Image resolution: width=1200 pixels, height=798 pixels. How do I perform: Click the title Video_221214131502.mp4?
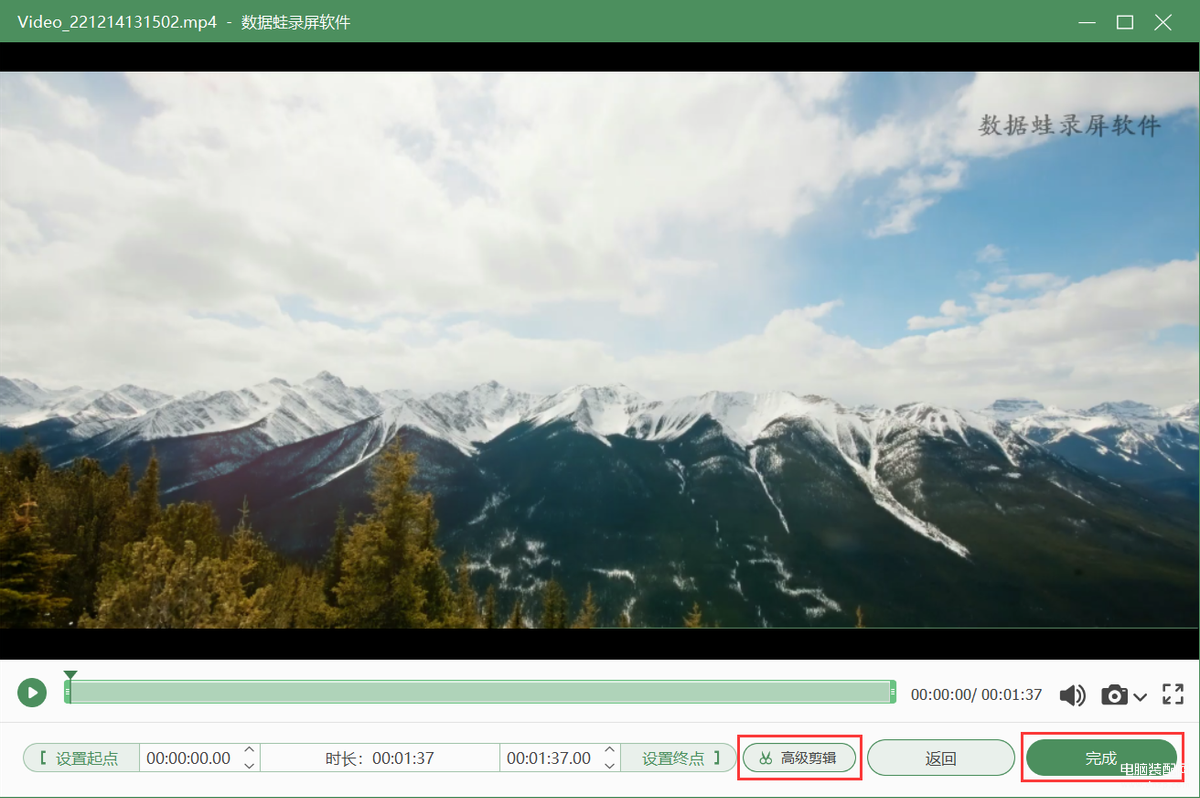click(118, 22)
